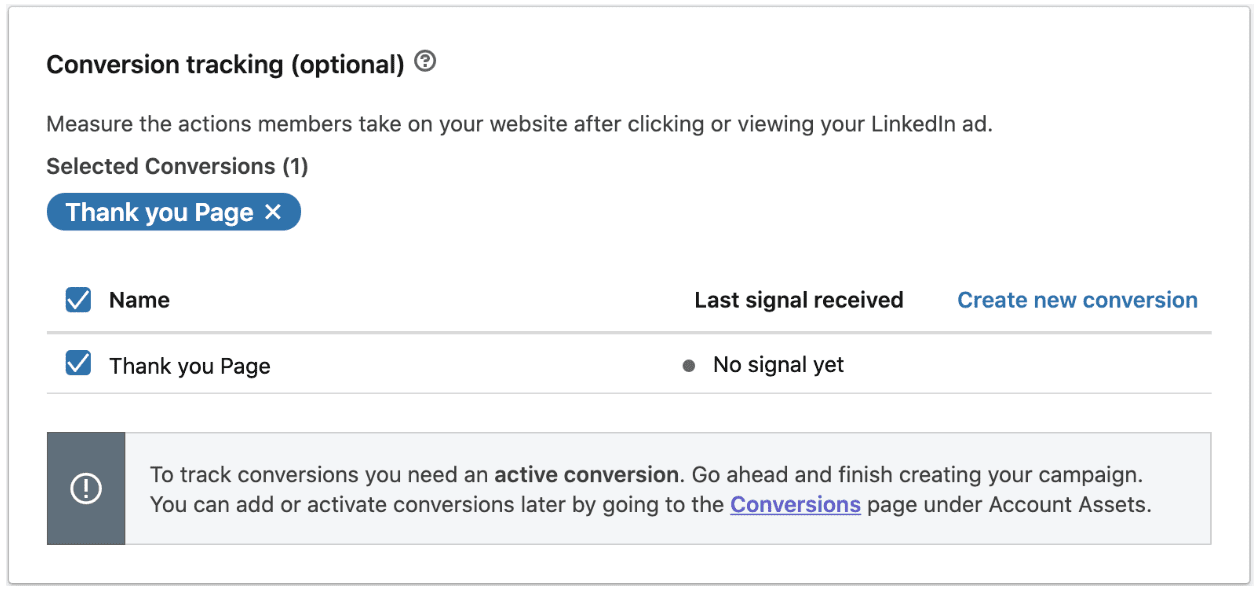Click the Last signal received column header

799,300
